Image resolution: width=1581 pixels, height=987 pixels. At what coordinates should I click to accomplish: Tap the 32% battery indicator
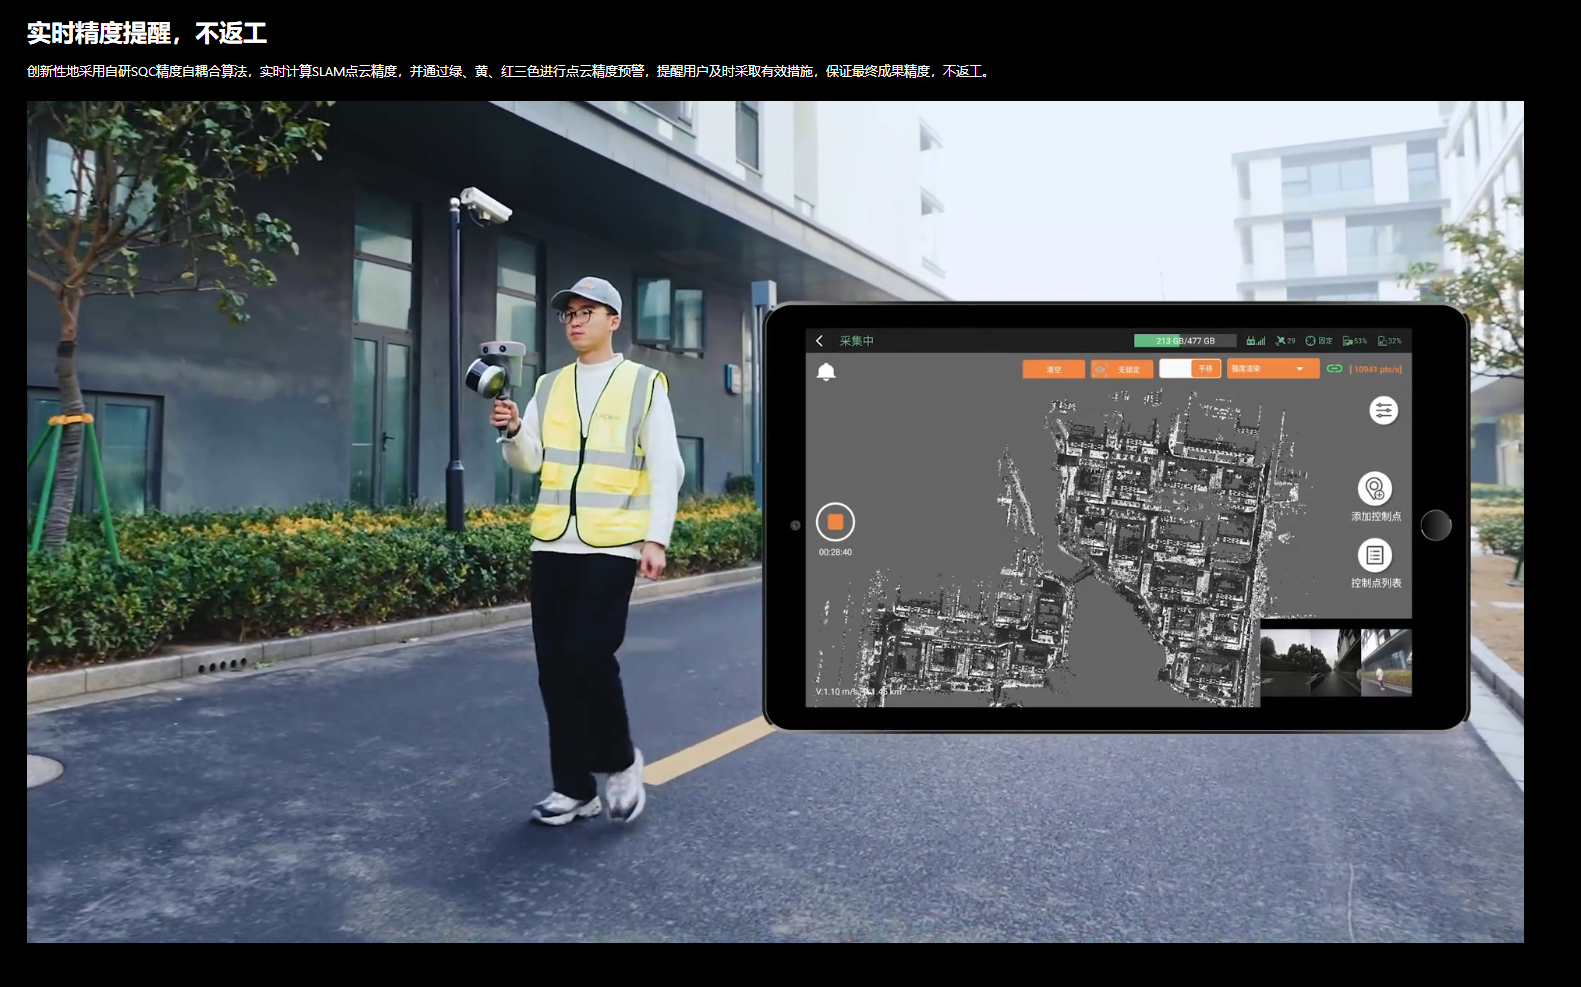[1389, 341]
